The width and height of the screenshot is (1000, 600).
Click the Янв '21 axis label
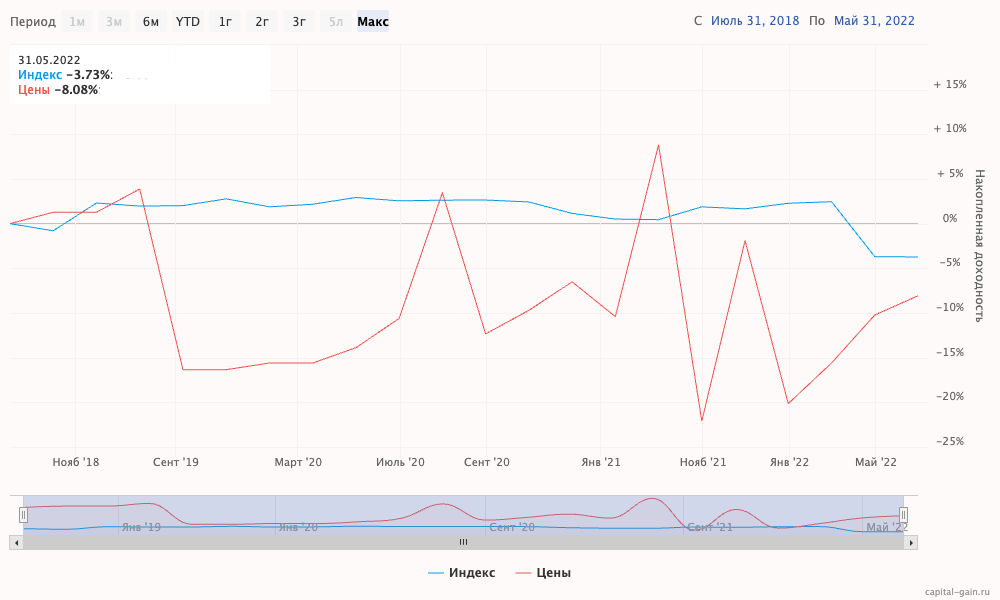pos(601,462)
